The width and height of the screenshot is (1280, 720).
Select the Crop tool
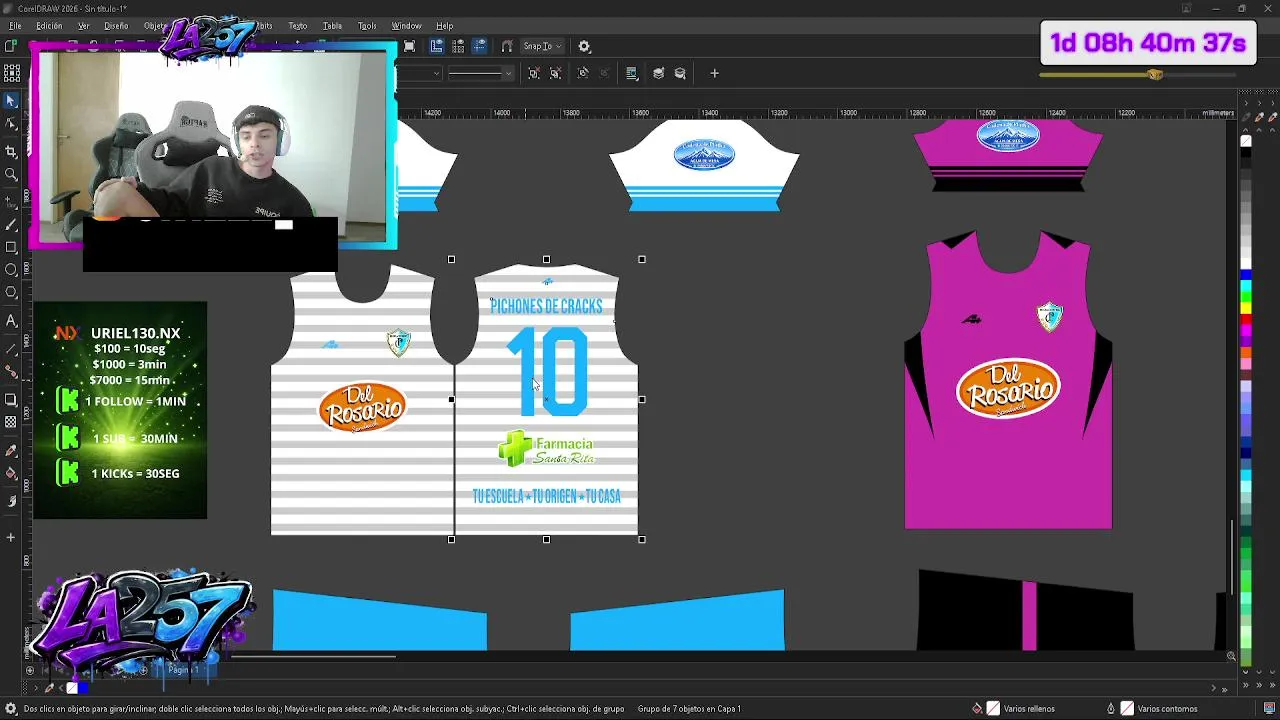coord(11,151)
